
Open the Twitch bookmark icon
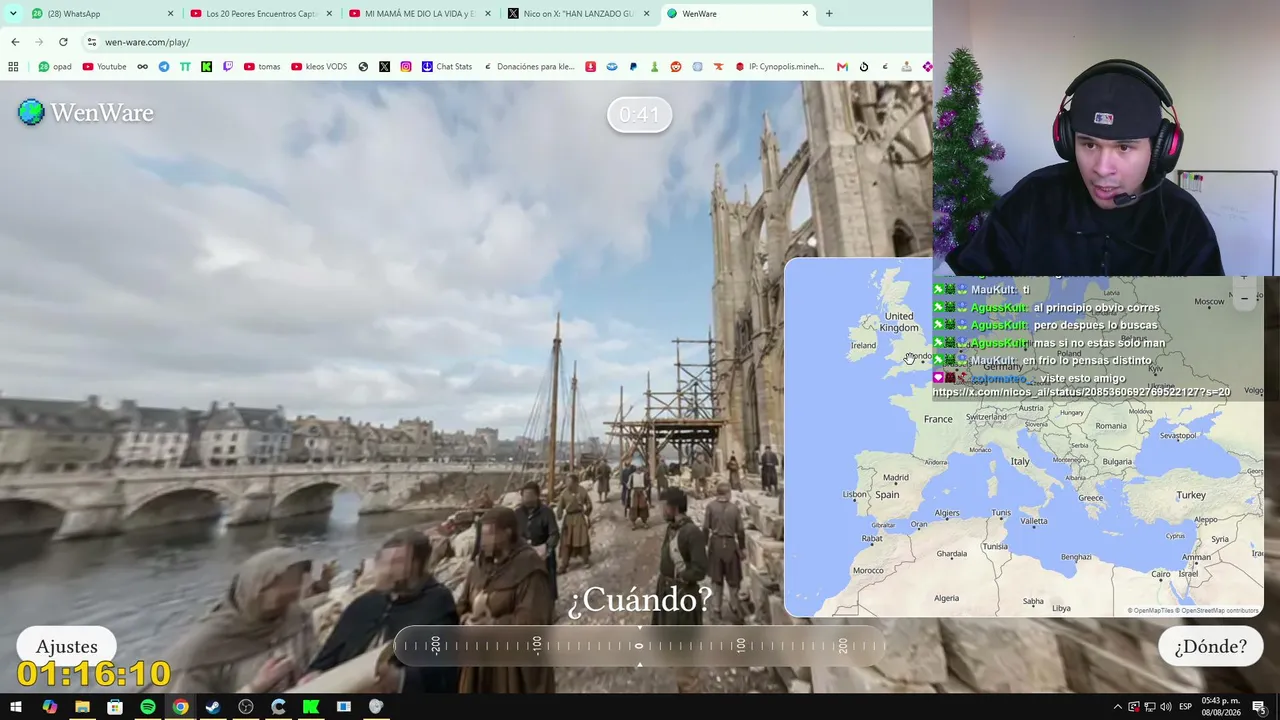click(x=228, y=67)
